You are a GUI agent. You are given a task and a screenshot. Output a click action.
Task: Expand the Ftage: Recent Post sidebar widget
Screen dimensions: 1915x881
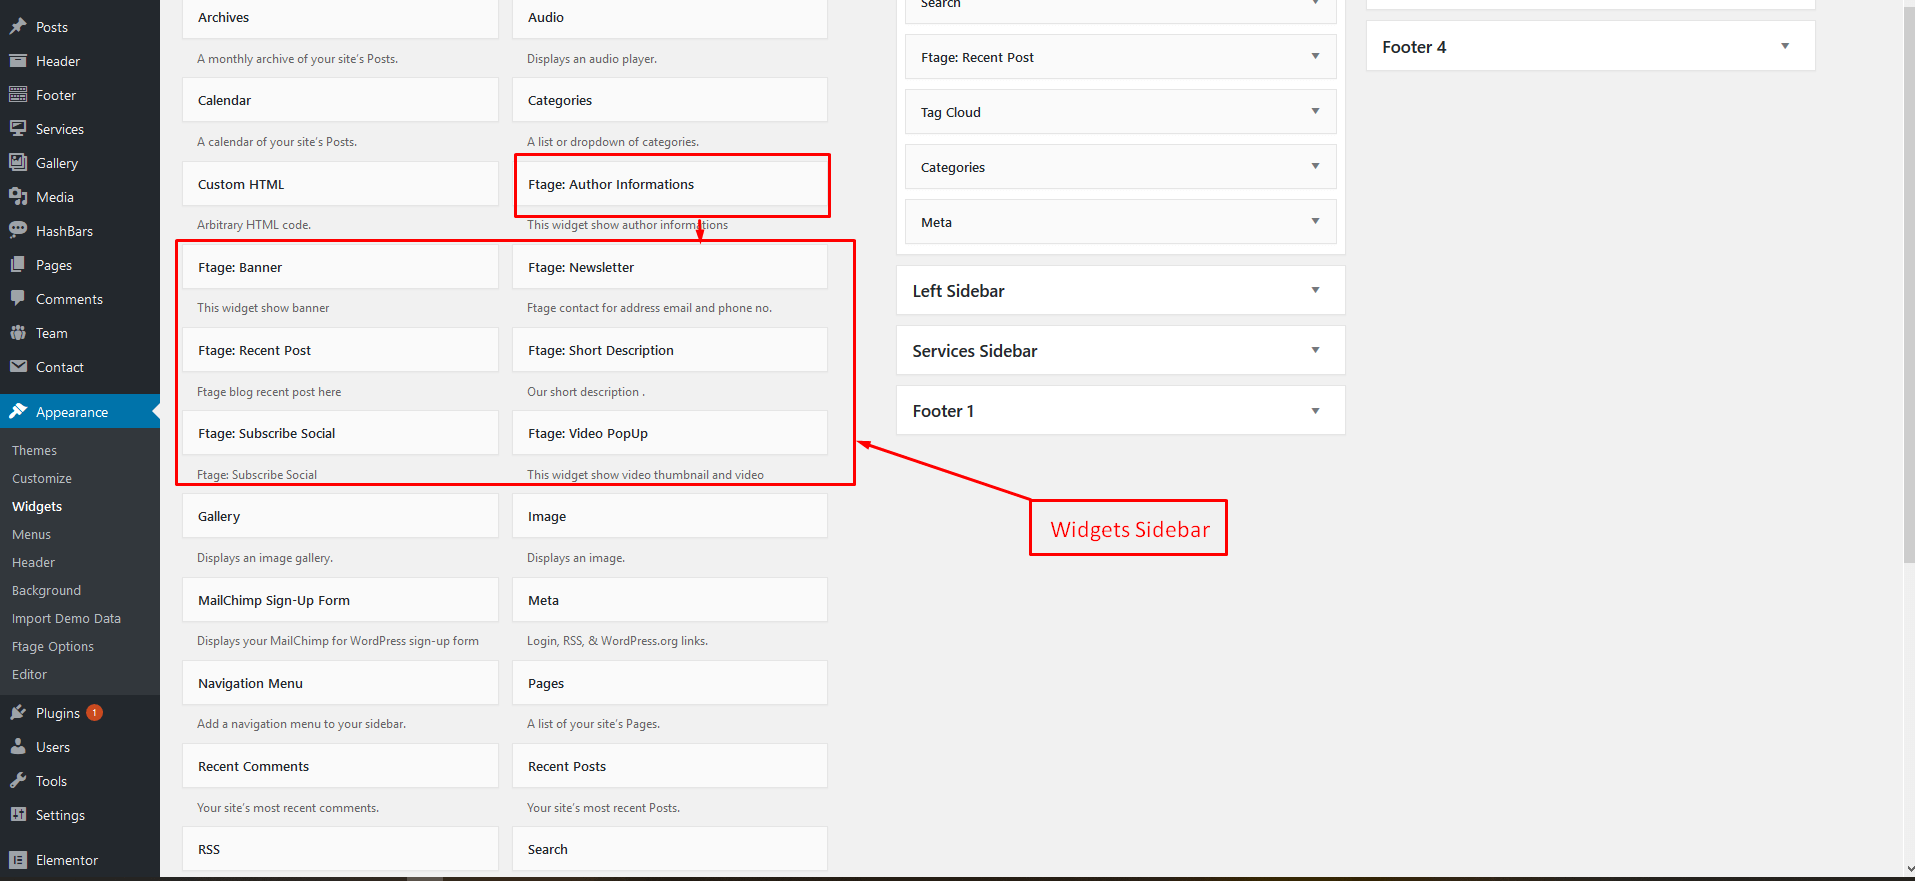pyautogui.click(x=1315, y=56)
